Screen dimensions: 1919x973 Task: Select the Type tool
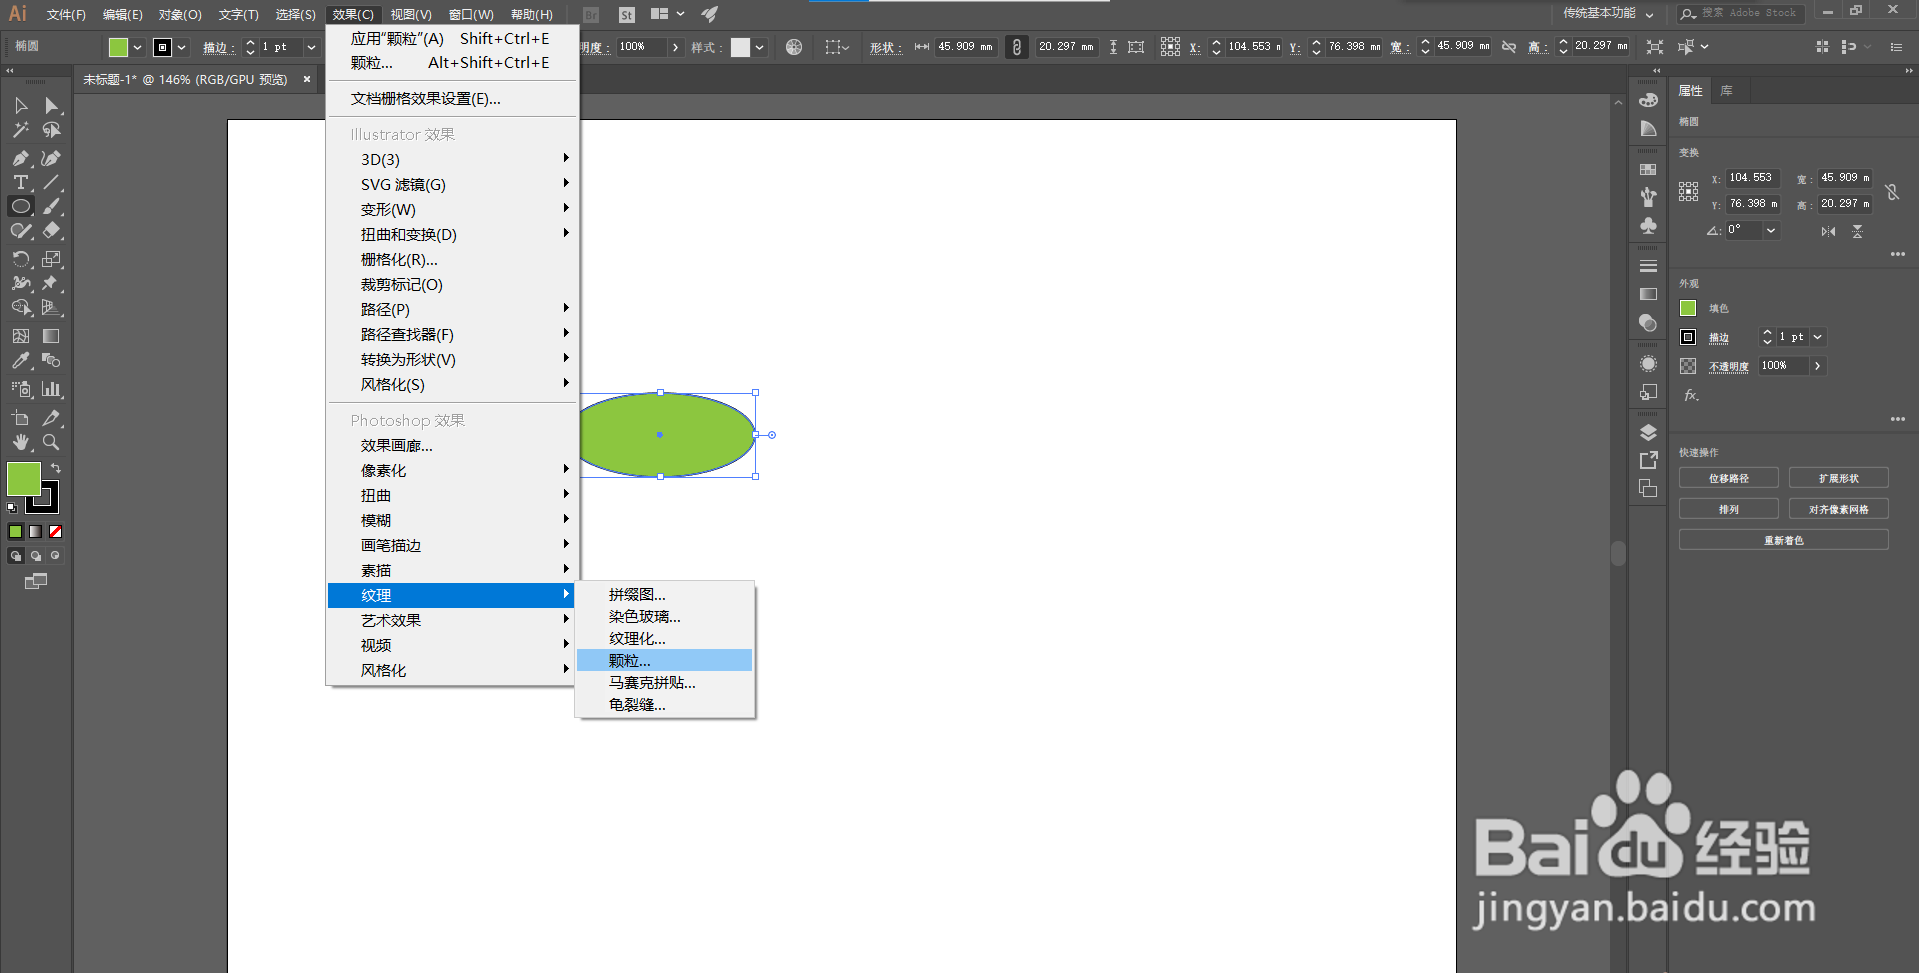21,182
